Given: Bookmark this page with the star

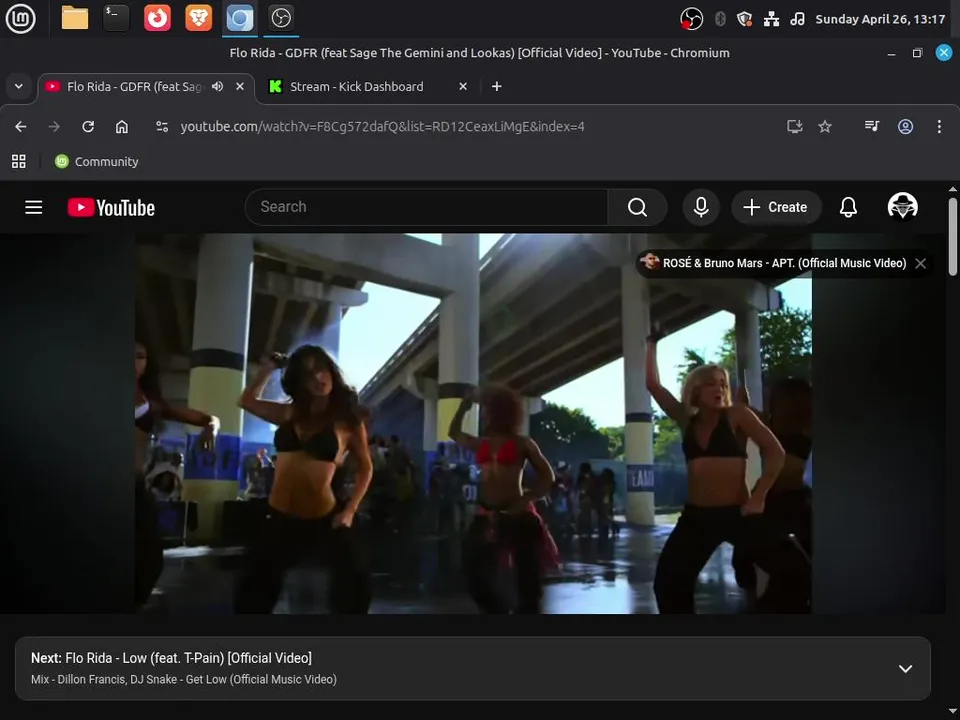Looking at the screenshot, I should coord(825,127).
